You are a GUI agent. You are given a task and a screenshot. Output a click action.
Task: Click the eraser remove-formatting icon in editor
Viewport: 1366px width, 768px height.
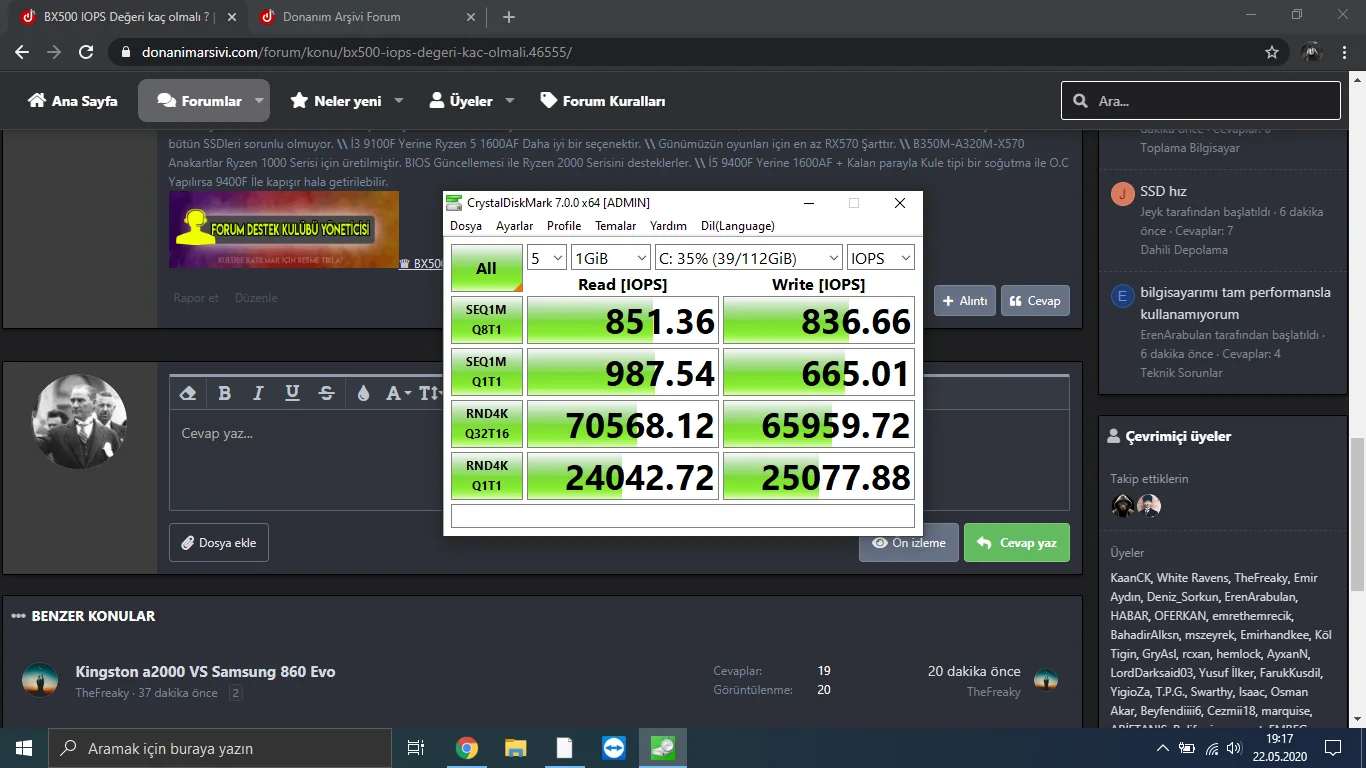pos(187,393)
